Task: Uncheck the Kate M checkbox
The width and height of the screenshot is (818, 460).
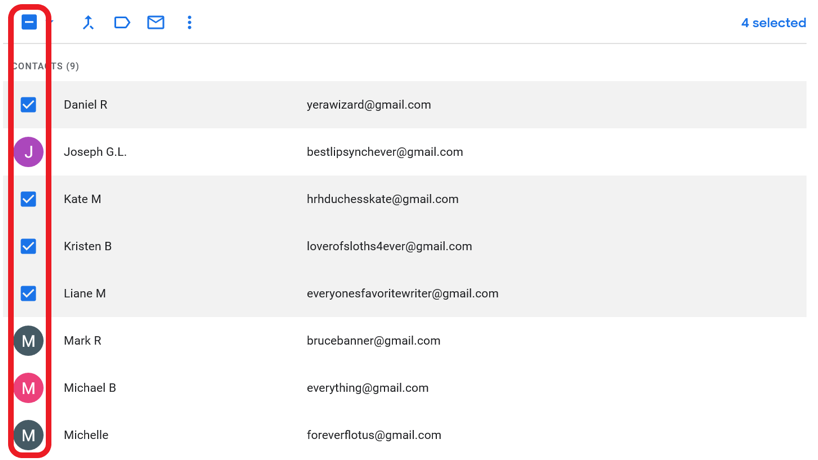Action: 28,199
